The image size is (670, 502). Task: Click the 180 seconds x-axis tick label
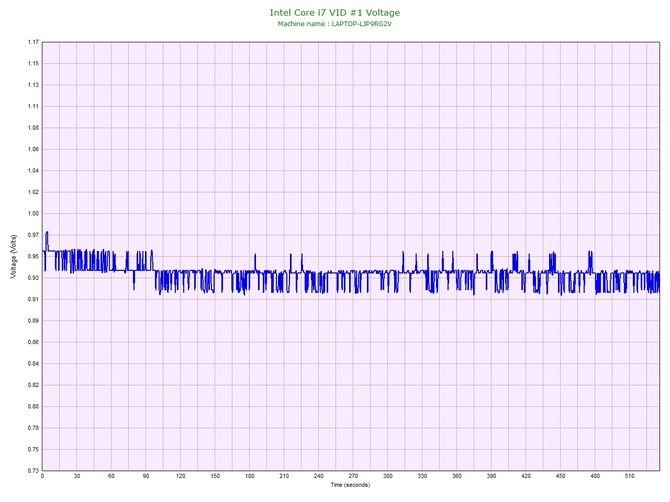tap(250, 476)
